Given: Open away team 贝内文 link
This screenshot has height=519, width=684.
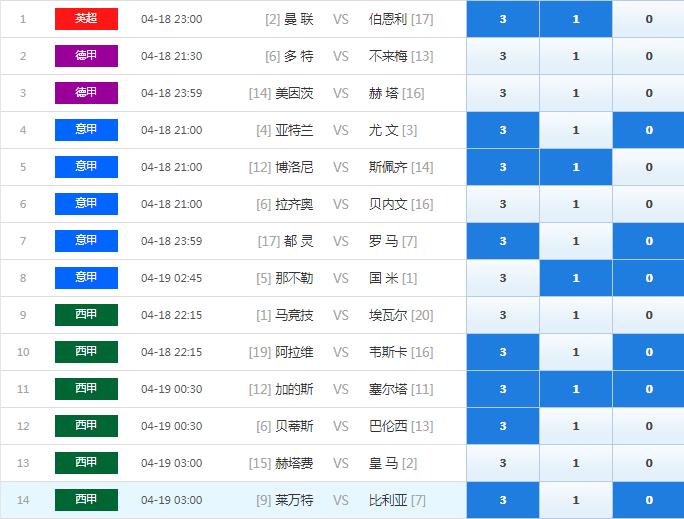Looking at the screenshot, I should point(388,204).
